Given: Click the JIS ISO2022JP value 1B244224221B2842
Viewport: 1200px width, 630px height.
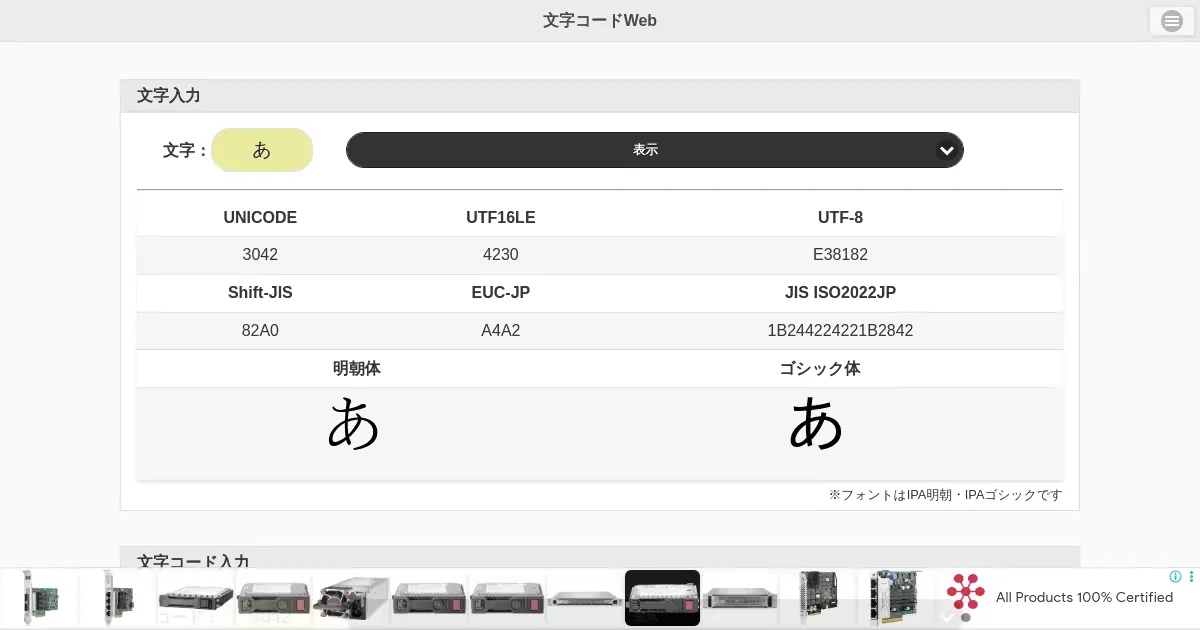Looking at the screenshot, I should (x=840, y=331).
